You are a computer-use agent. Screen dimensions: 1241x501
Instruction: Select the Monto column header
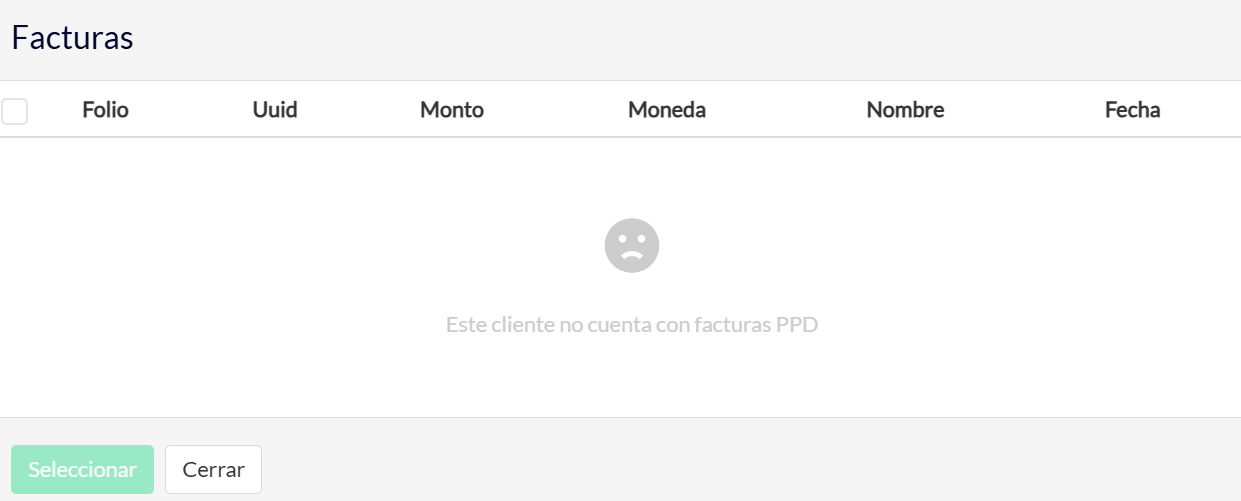pos(452,110)
